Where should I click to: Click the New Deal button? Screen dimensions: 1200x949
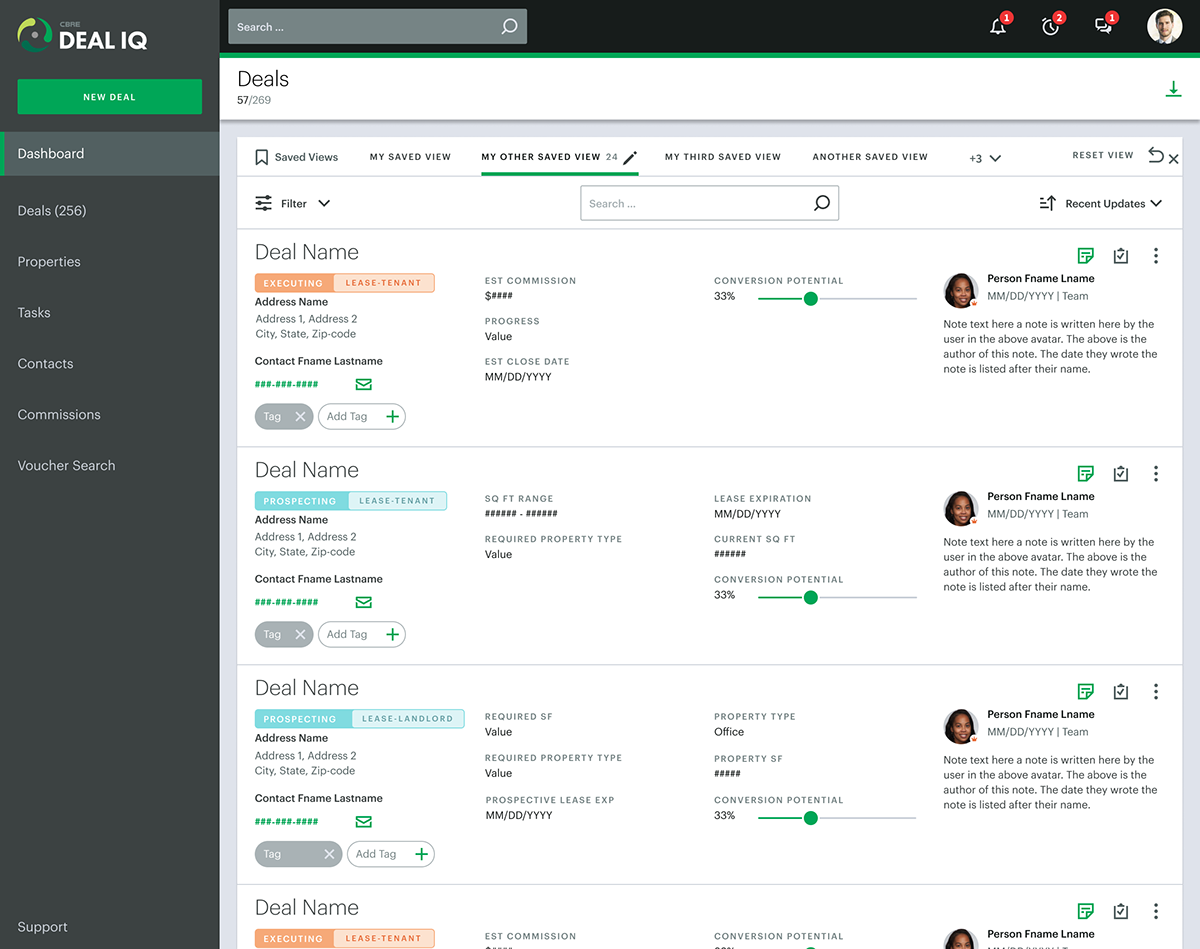(110, 97)
